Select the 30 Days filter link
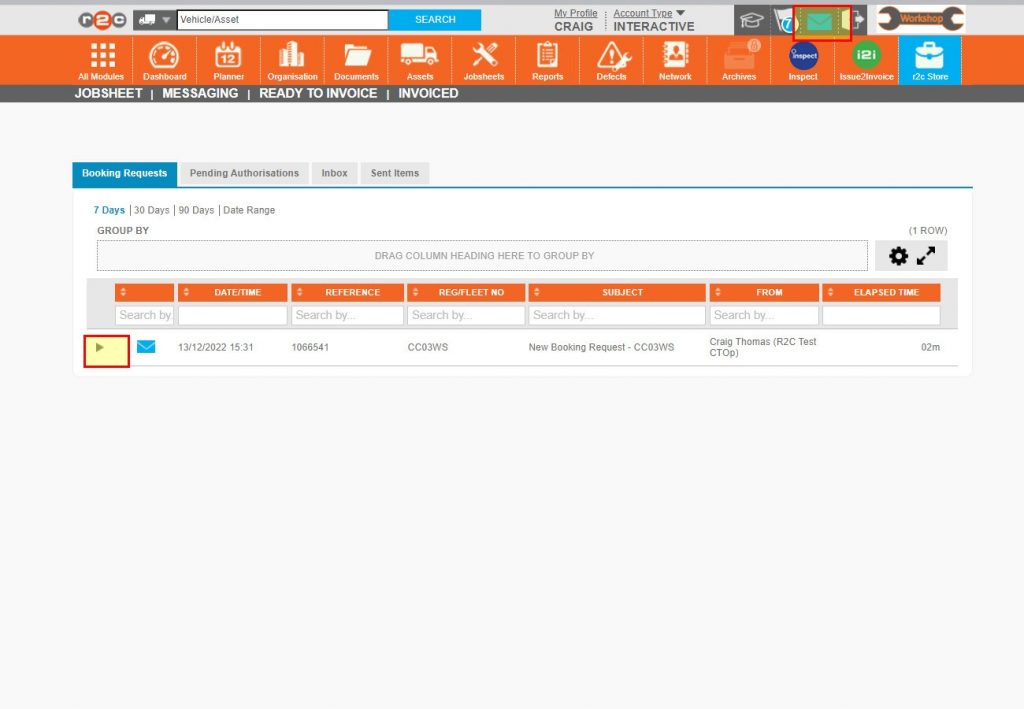The height and width of the screenshot is (709, 1024). click(151, 210)
